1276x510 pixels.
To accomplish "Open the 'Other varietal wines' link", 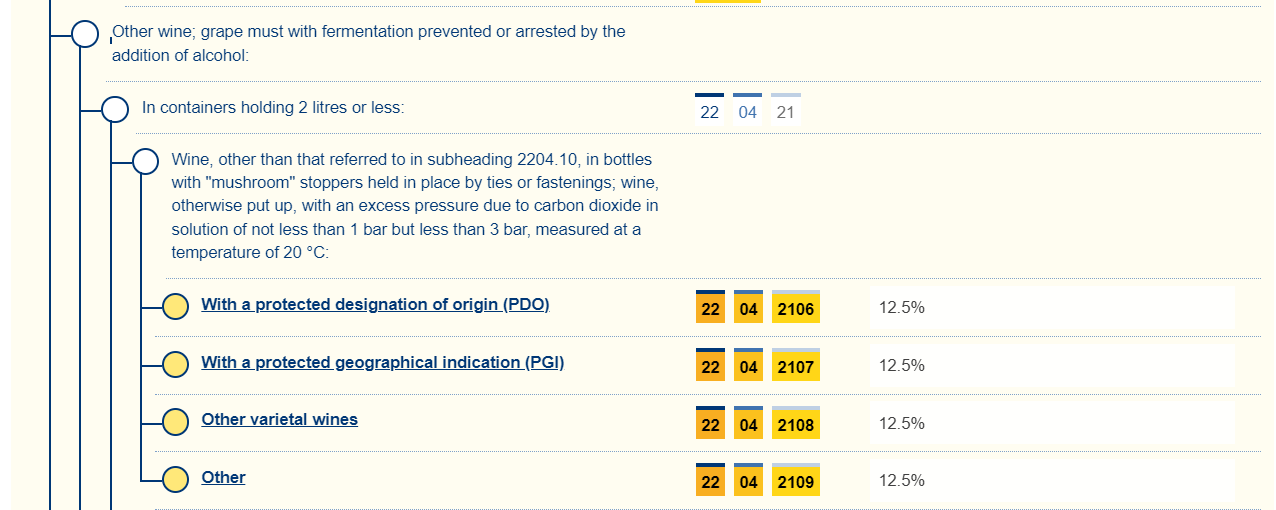I will 279,420.
